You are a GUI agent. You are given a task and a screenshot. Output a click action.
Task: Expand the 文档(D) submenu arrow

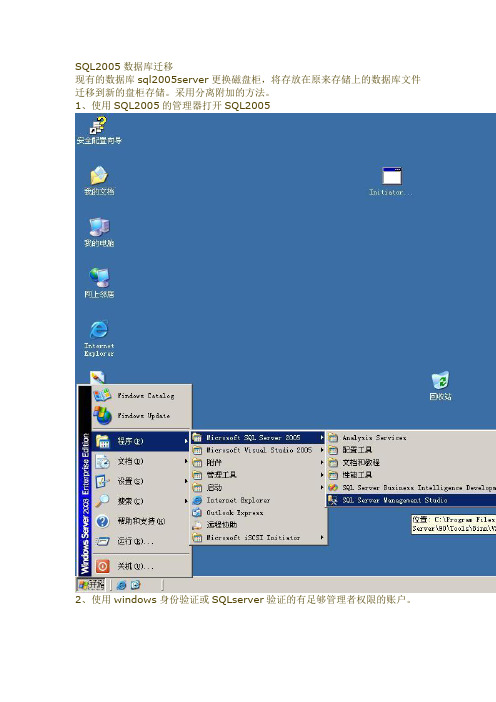pos(186,461)
